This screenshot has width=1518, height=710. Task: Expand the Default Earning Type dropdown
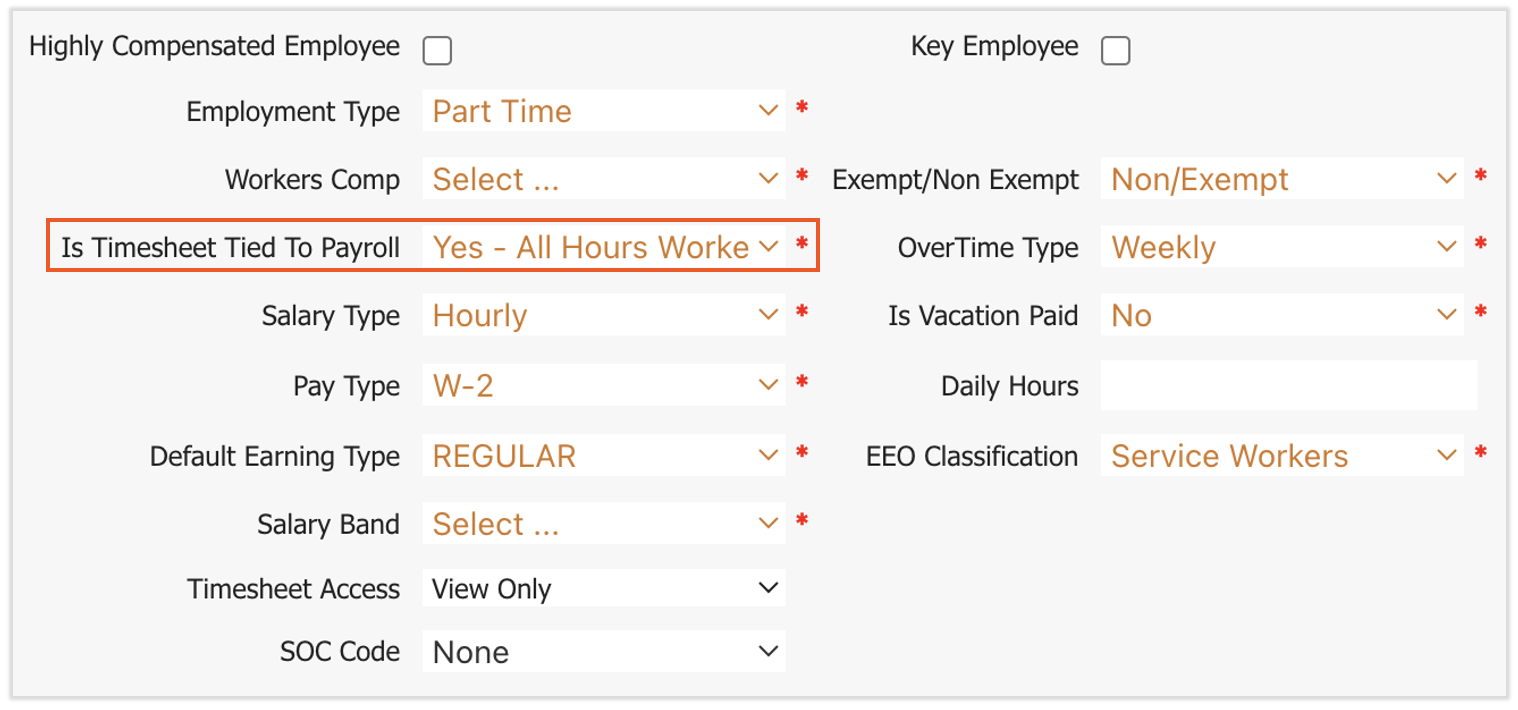603,456
